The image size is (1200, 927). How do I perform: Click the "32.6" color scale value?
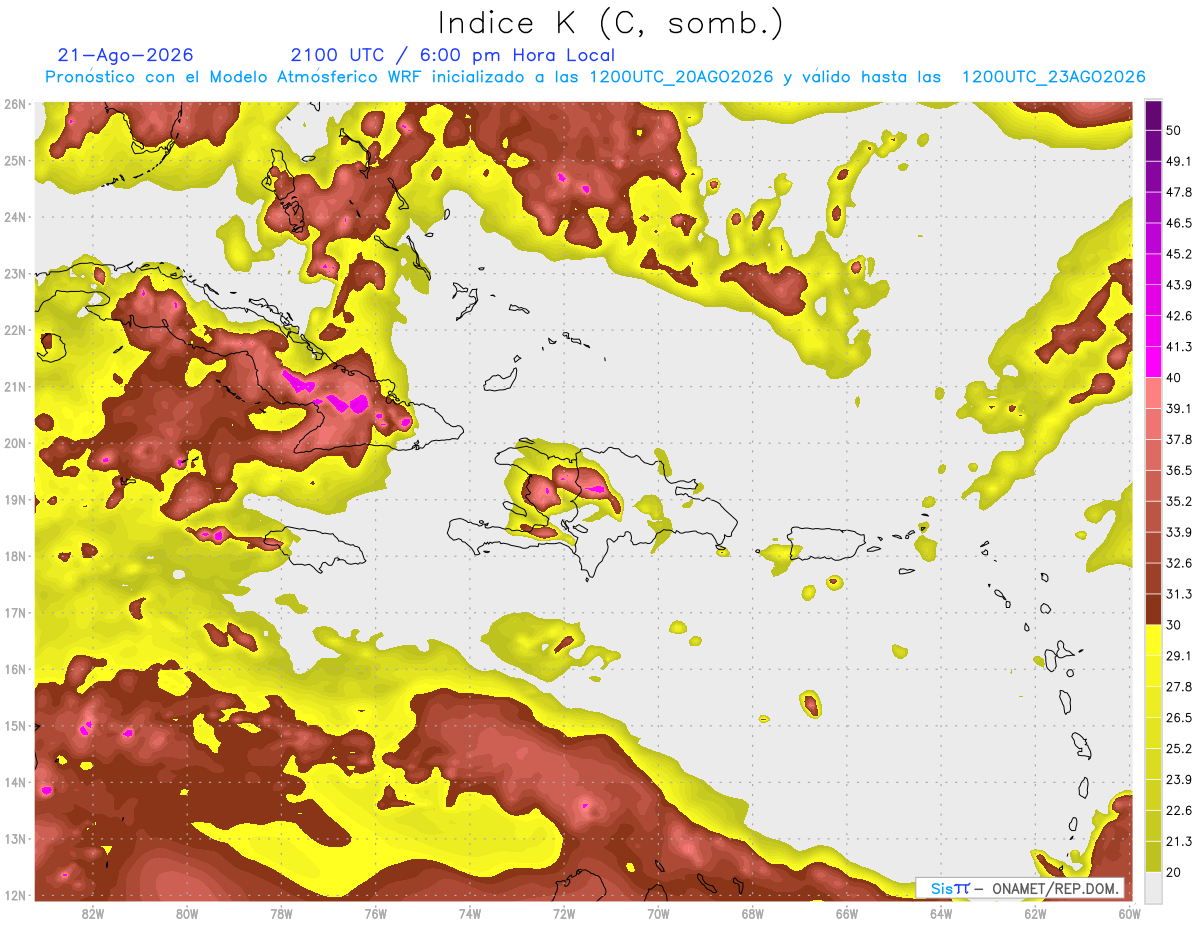click(1179, 563)
